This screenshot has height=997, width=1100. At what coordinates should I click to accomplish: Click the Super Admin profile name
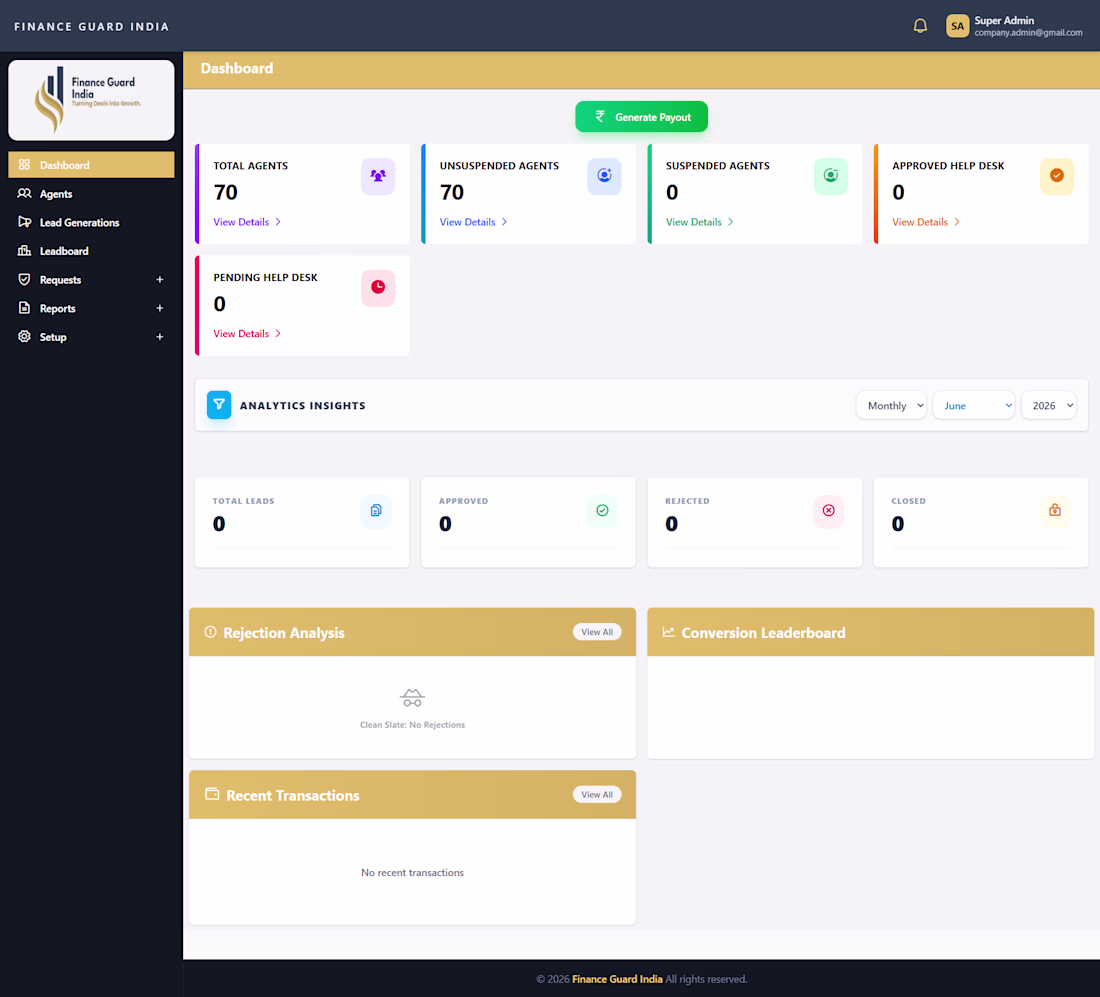(1004, 20)
